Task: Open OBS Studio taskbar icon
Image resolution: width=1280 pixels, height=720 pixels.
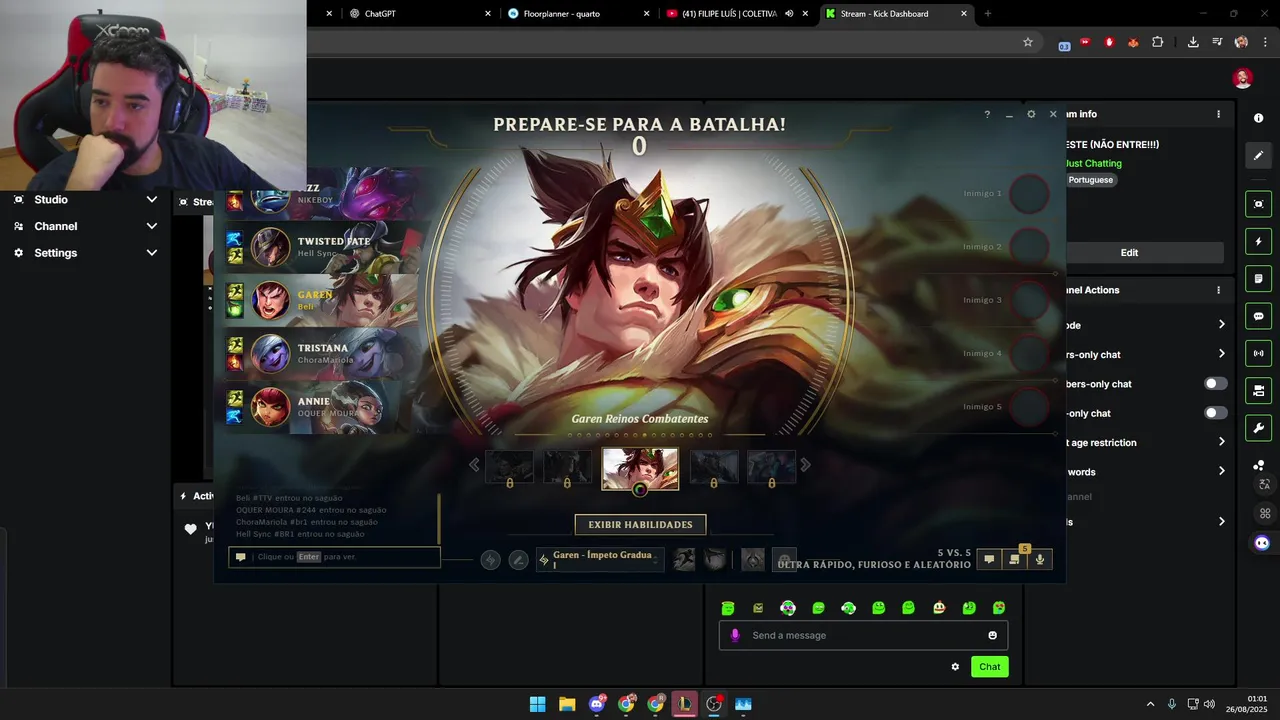Action: pyautogui.click(x=714, y=704)
